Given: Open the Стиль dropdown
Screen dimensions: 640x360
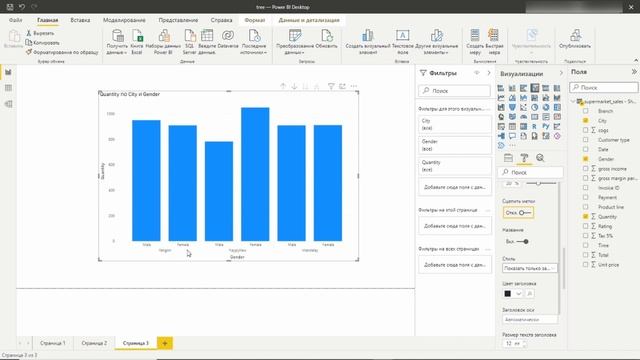Looking at the screenshot, I should point(529,268).
